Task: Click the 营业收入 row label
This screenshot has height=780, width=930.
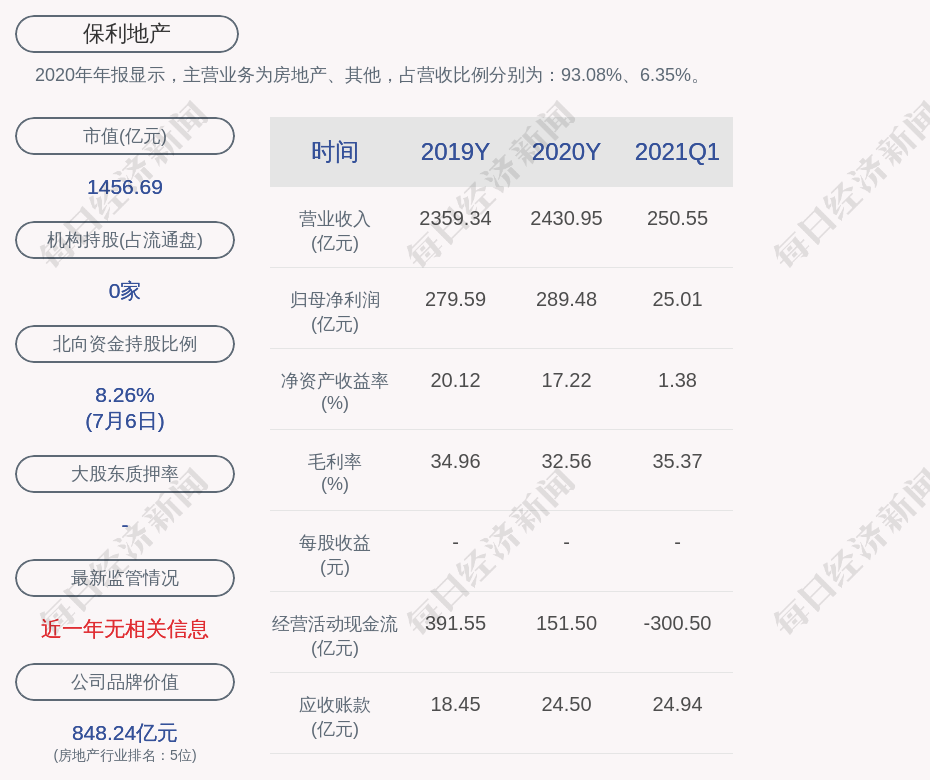Action: (334, 219)
